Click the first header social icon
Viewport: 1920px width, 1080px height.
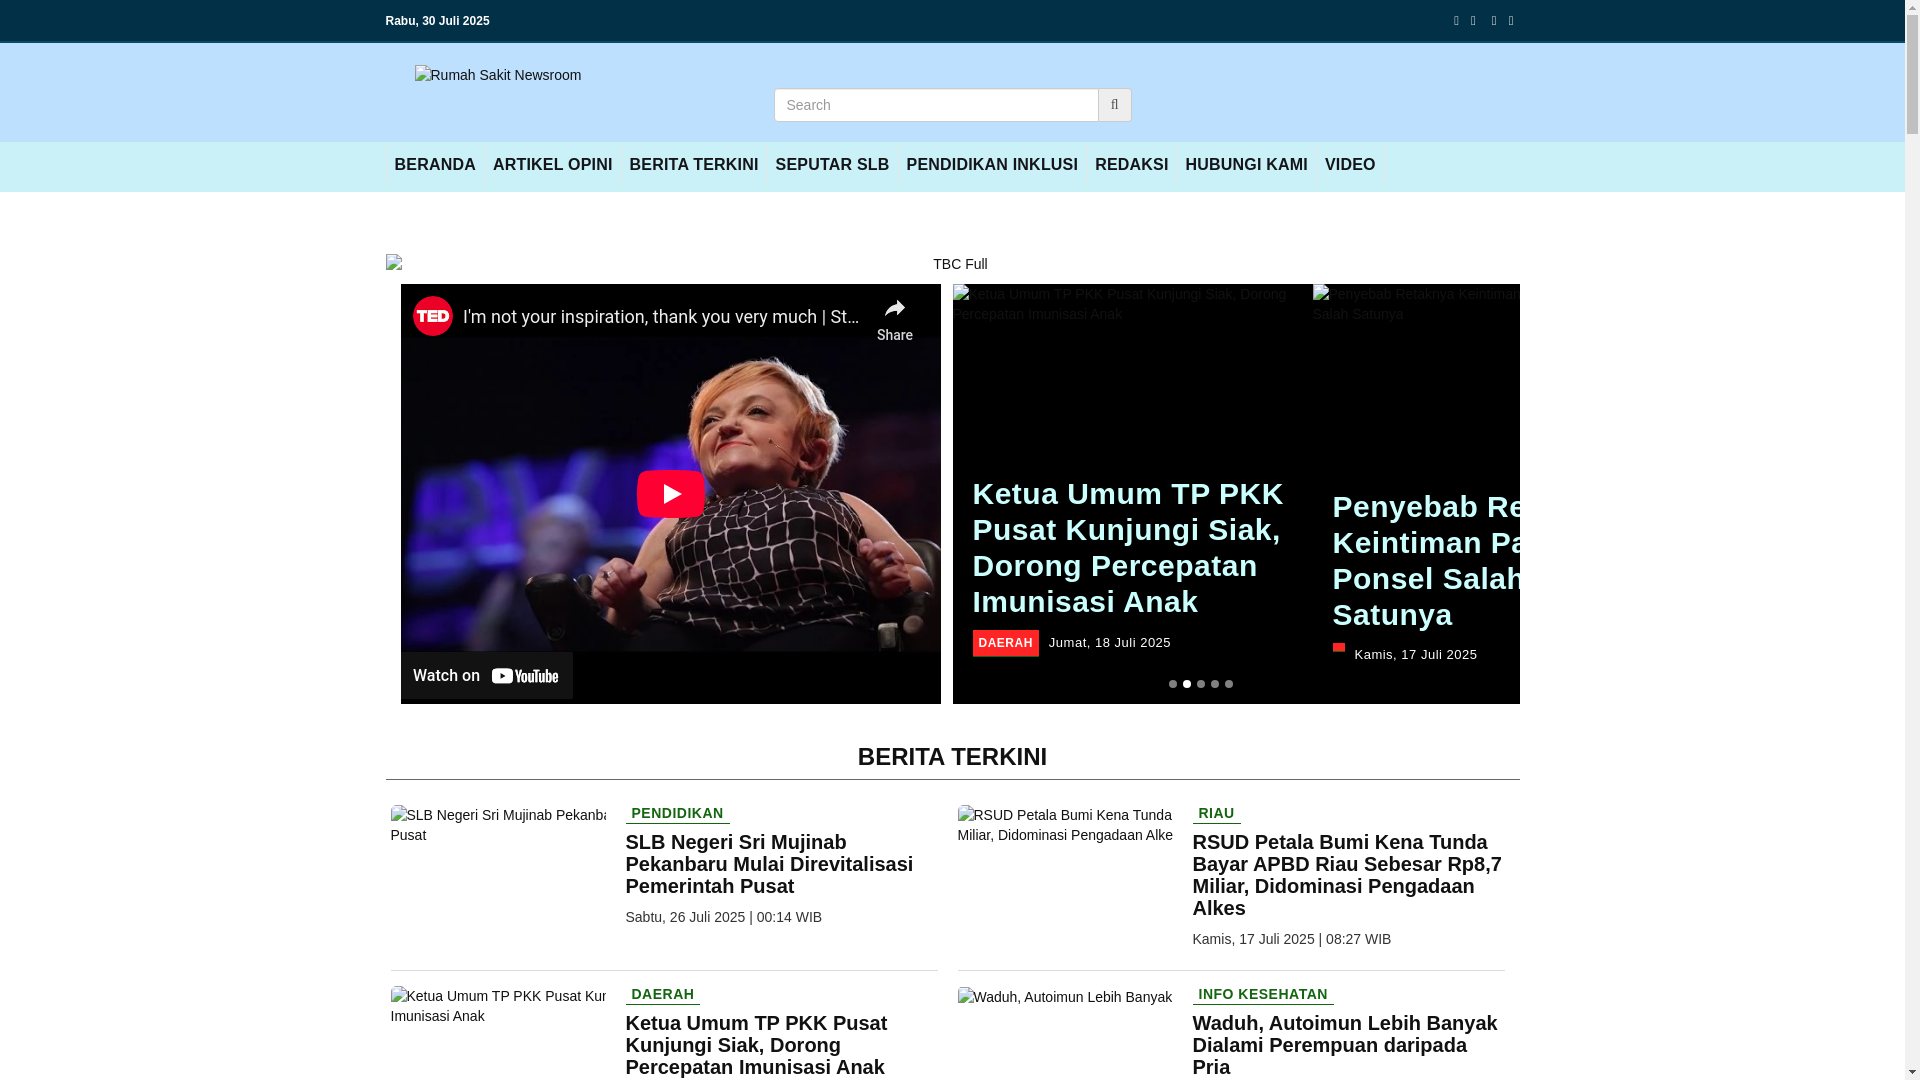tap(1456, 21)
